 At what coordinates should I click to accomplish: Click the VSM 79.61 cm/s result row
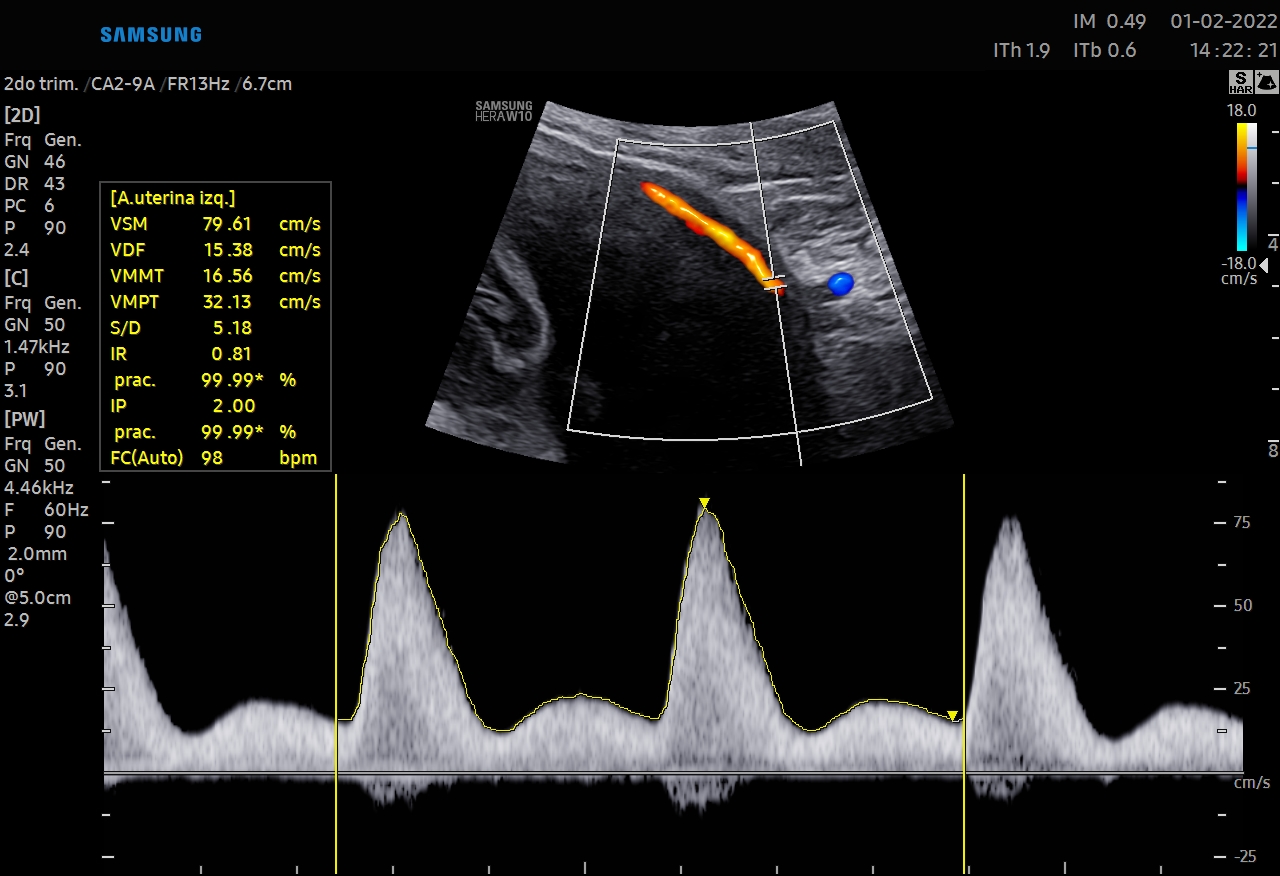[215, 224]
